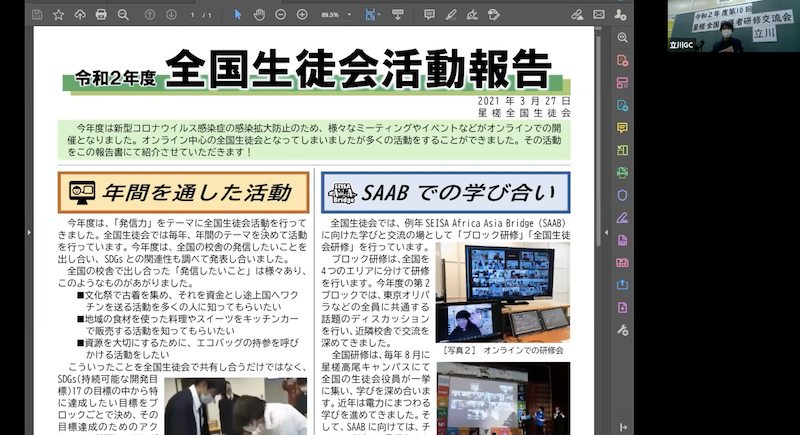The height and width of the screenshot is (435, 800).
Task: Open the pink add-file tool near panel bottom
Action: (622, 308)
